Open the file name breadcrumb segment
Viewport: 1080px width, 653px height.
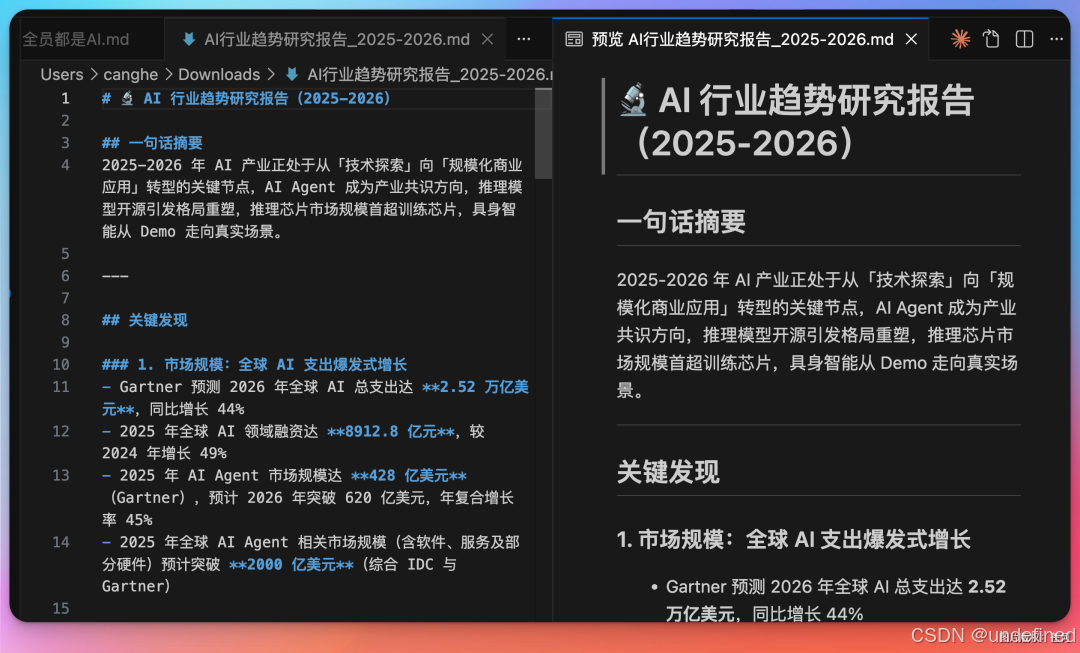pos(428,74)
